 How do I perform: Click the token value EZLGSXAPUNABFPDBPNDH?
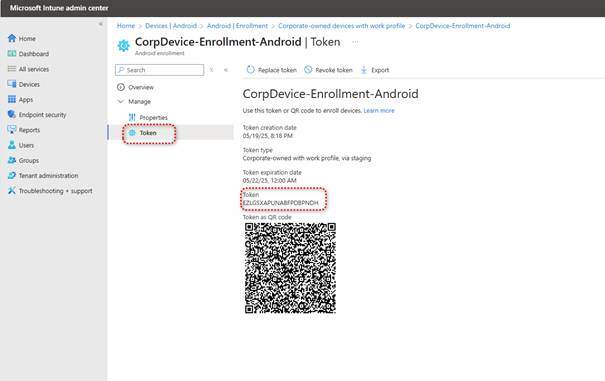[x=281, y=203]
